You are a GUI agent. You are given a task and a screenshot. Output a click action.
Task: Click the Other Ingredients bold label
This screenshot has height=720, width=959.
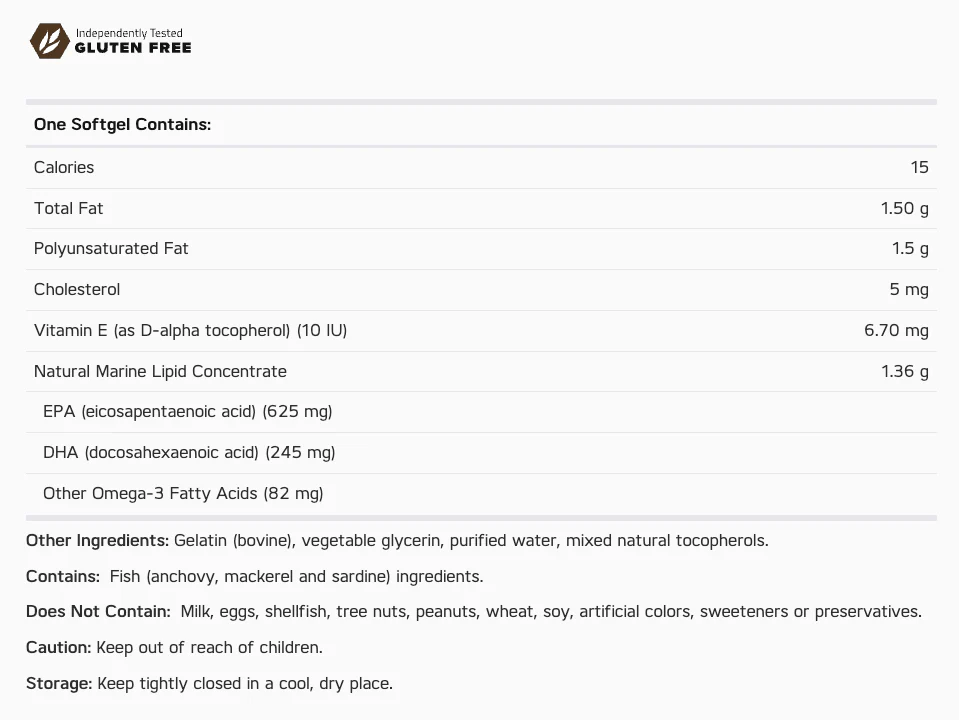coord(97,541)
